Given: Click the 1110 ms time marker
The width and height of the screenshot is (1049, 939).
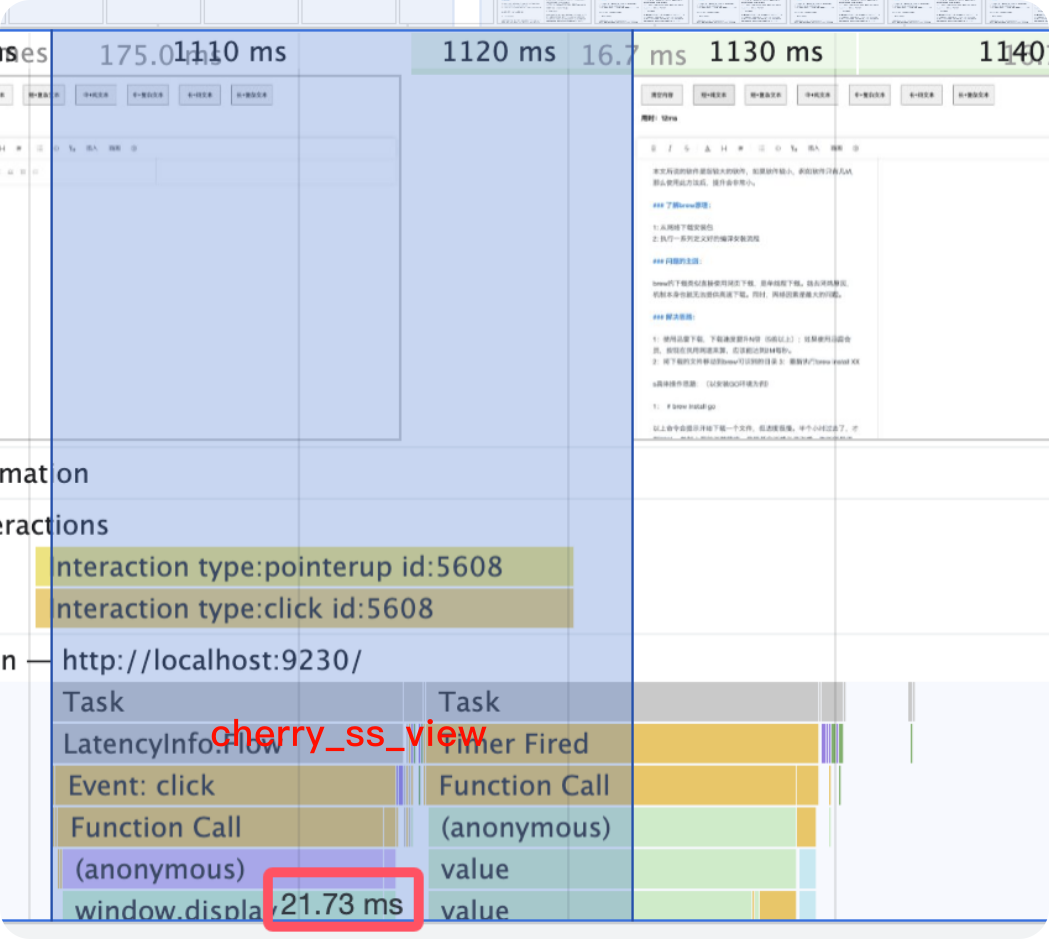Looking at the screenshot, I should [229, 52].
